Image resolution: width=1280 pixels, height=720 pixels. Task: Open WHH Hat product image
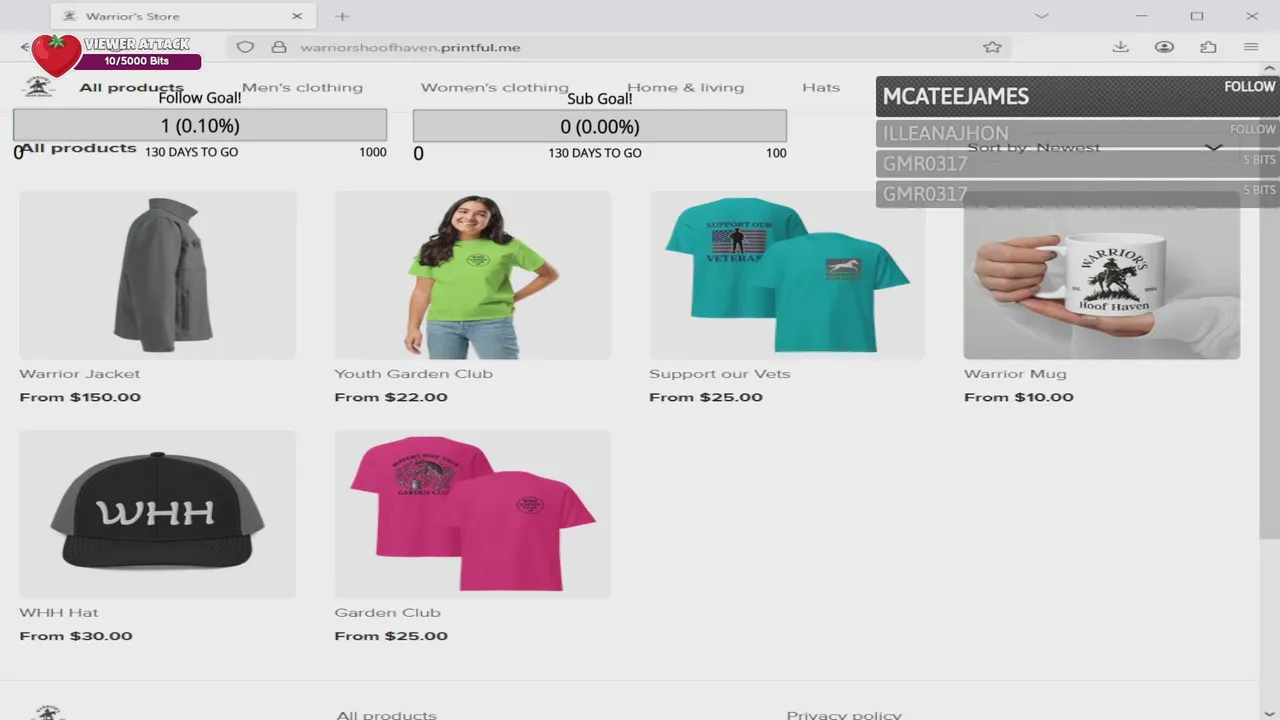click(158, 514)
